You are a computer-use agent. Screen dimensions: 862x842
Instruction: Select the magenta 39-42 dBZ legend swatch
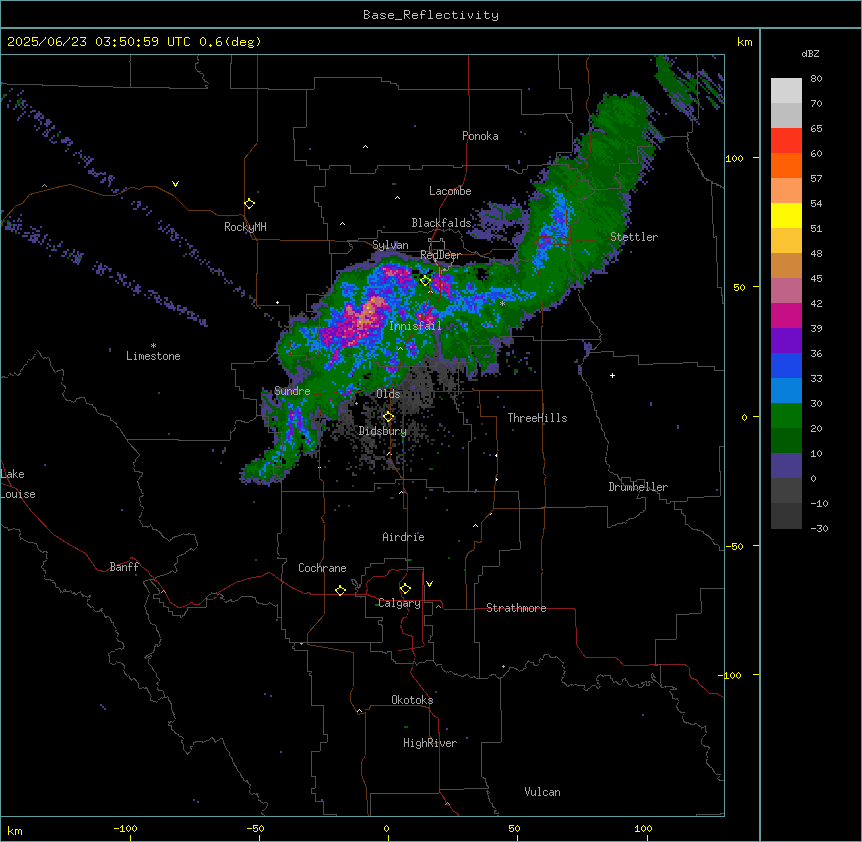786,315
